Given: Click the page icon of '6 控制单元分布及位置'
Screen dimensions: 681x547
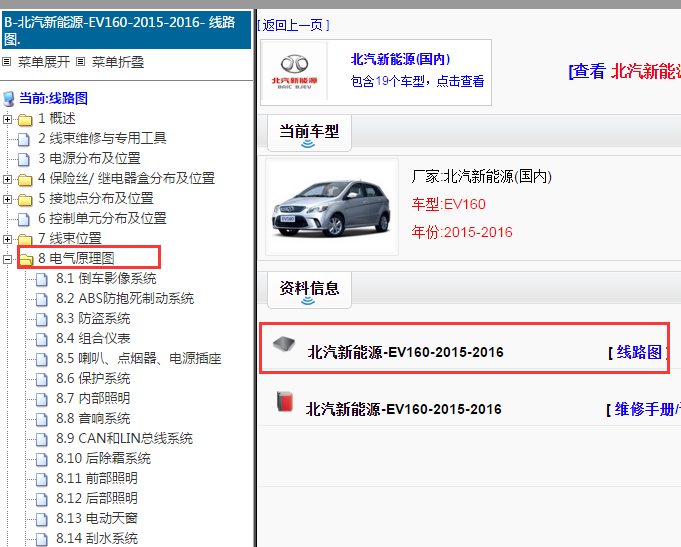Looking at the screenshot, I should 24,219.
